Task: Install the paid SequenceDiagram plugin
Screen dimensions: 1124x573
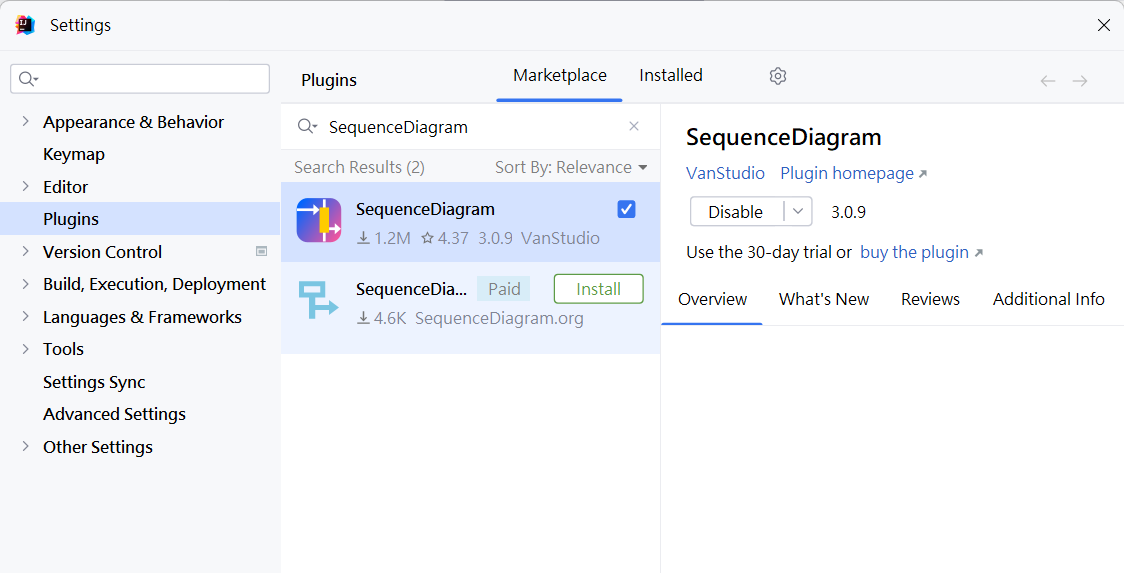Action: point(599,289)
